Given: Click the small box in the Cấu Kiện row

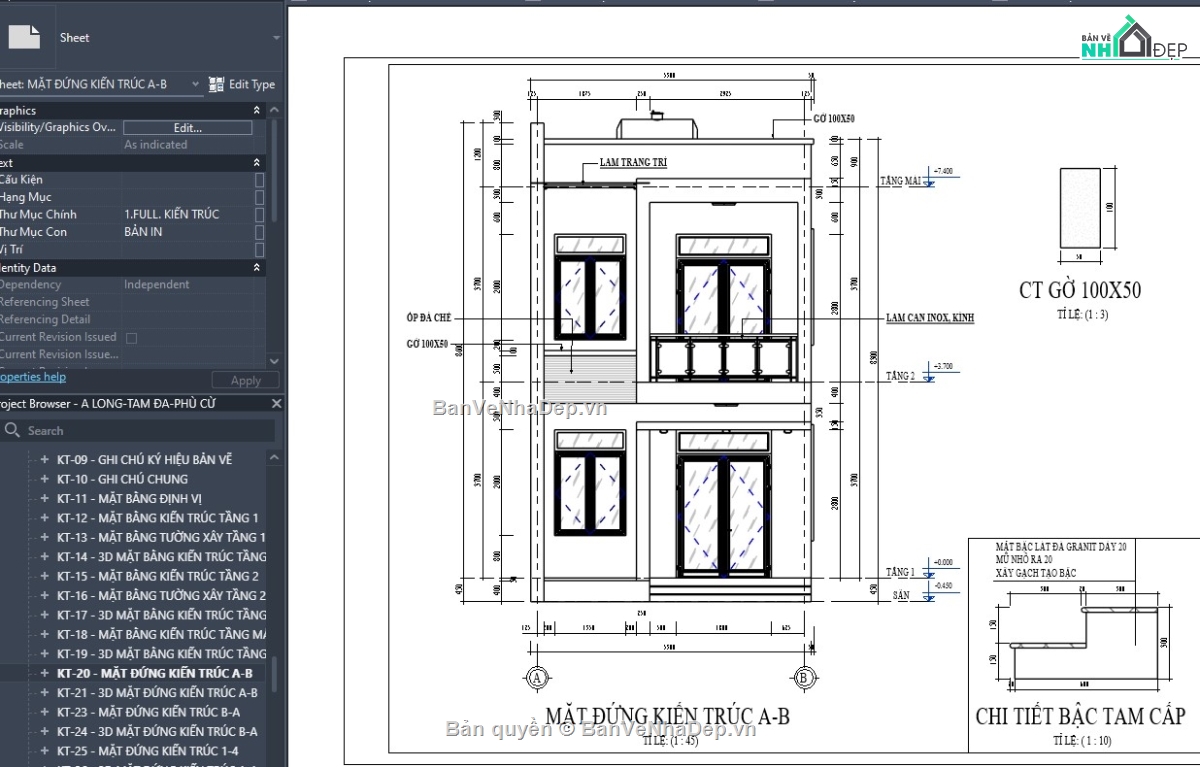Looking at the screenshot, I should [260, 180].
